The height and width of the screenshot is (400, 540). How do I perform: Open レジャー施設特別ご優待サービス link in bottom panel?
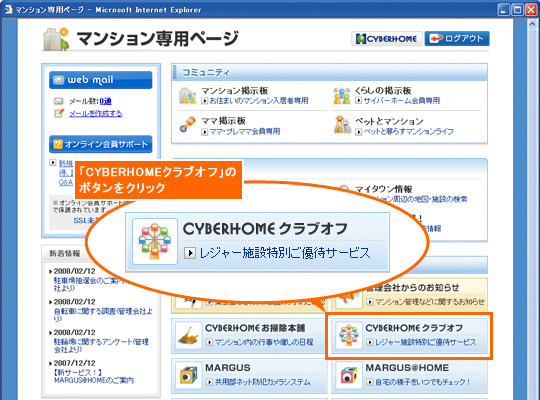point(426,342)
